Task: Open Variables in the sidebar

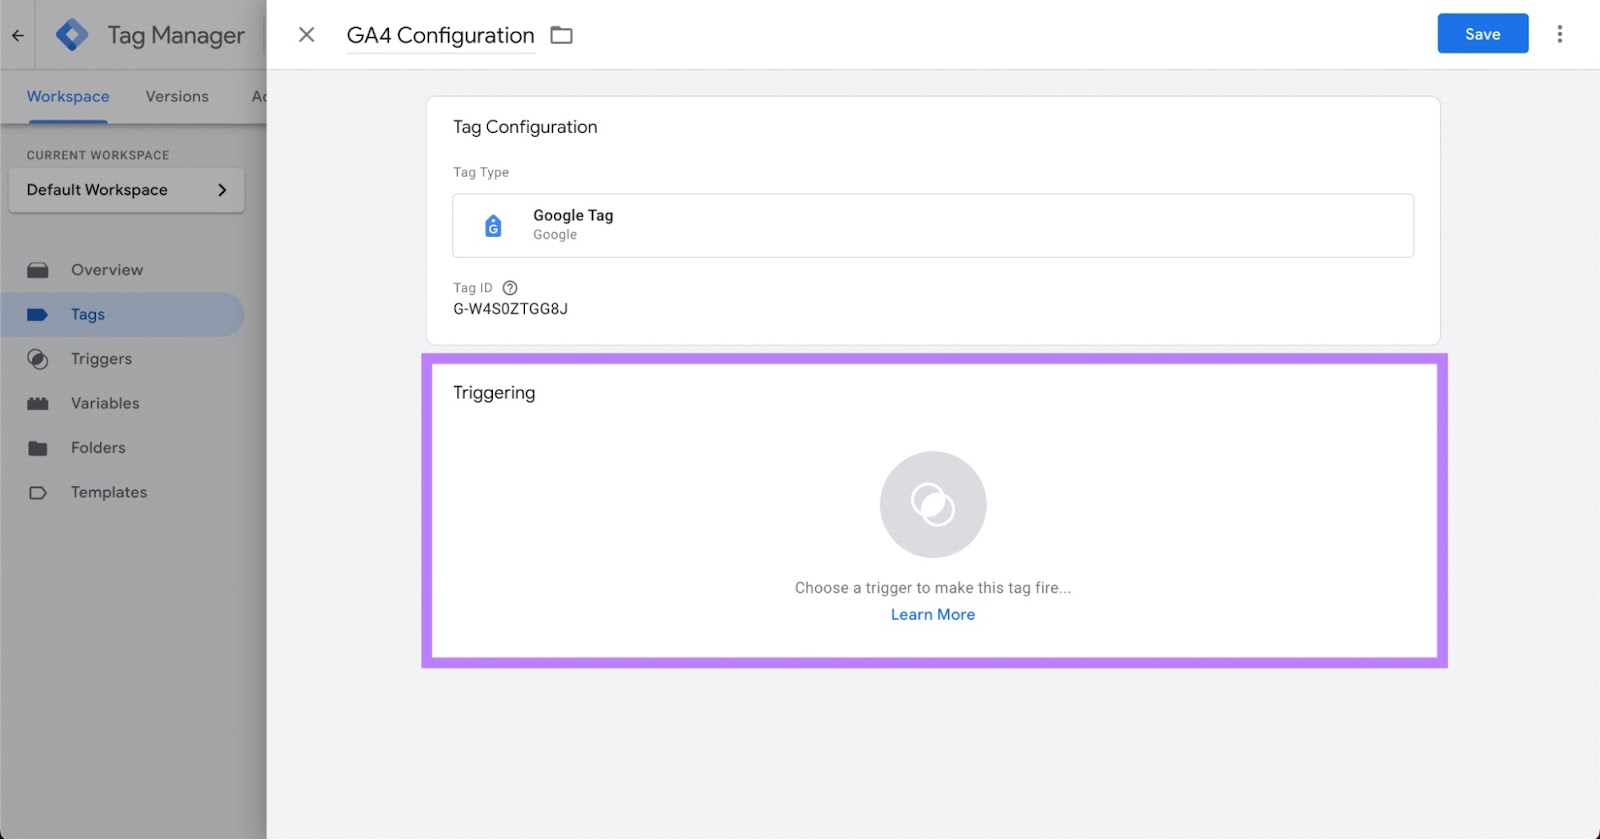Action: (x=105, y=404)
